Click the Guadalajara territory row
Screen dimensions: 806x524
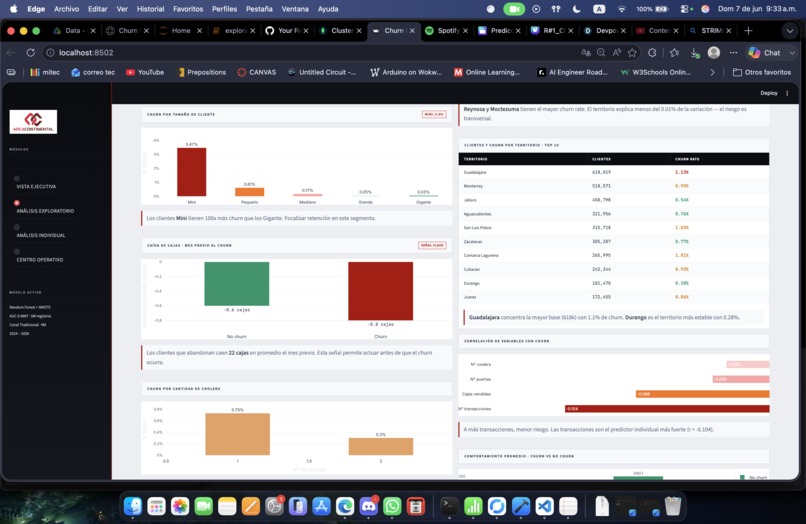coord(614,172)
